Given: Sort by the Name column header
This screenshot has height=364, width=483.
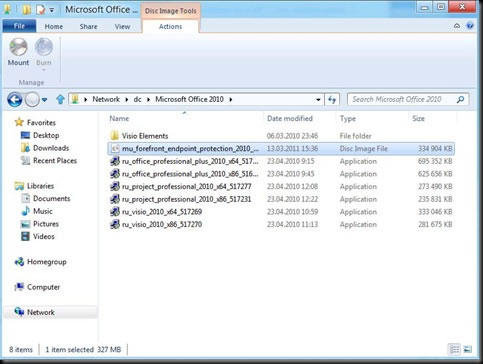Looking at the screenshot, I should pyautogui.click(x=119, y=119).
